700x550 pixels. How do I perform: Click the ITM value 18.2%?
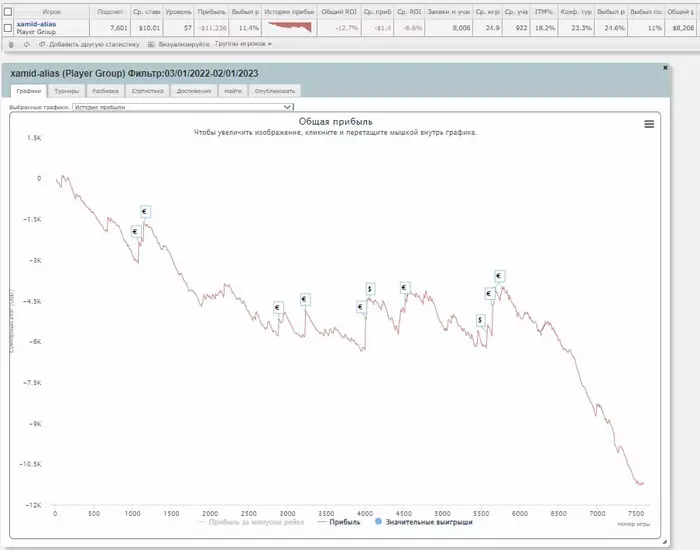point(546,28)
